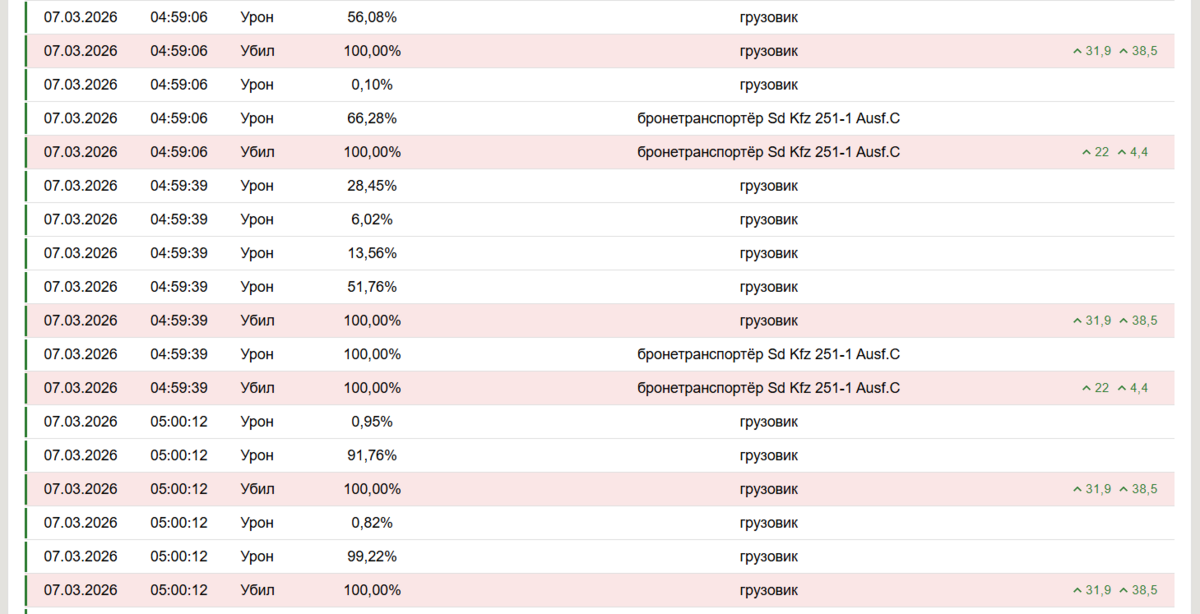1200x614 pixels.
Task: Click the up arrow beside 38,5 in the 04:59:06 грузовик kill row
Action: coord(1123,51)
